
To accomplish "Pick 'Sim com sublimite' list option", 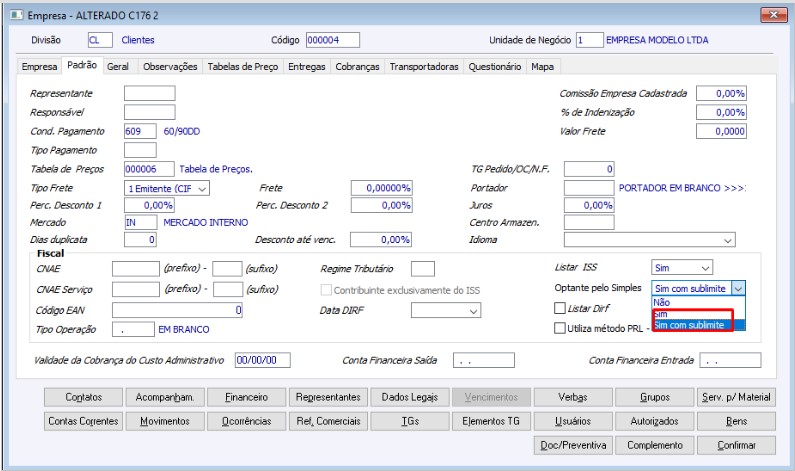I will point(698,325).
